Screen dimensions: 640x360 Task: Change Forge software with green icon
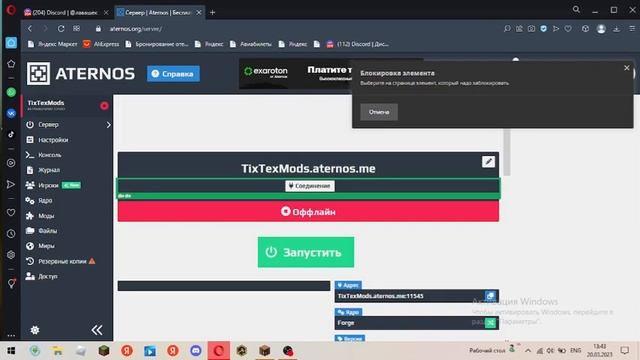click(490, 323)
